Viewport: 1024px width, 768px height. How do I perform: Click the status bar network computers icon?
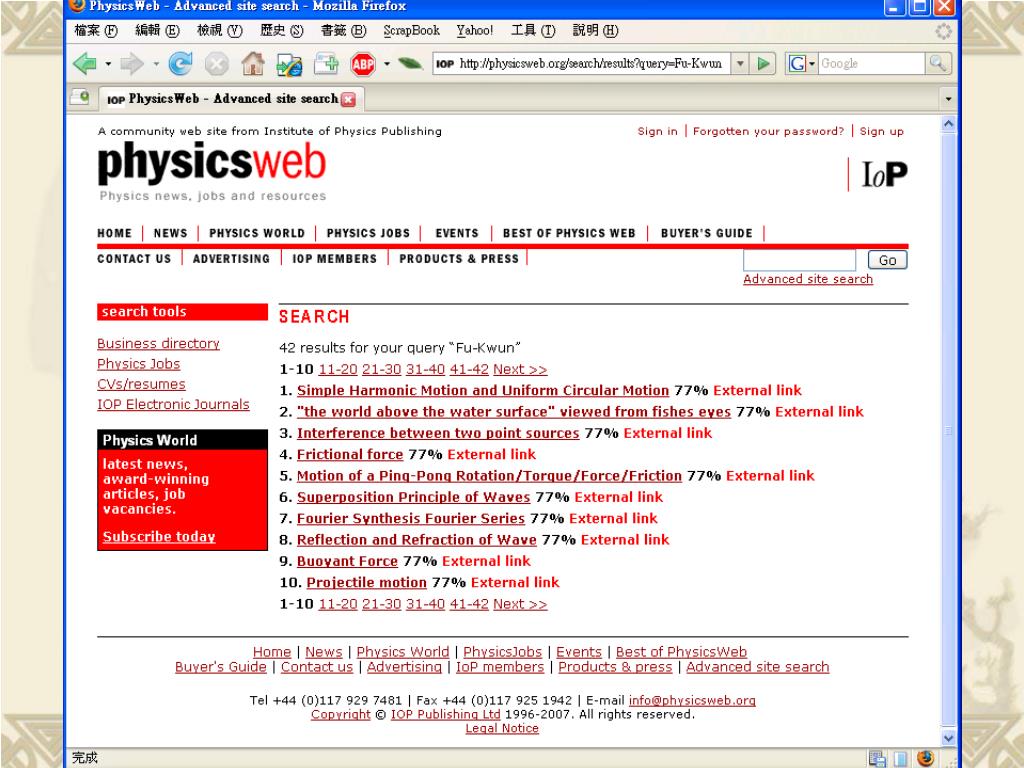coord(878,758)
